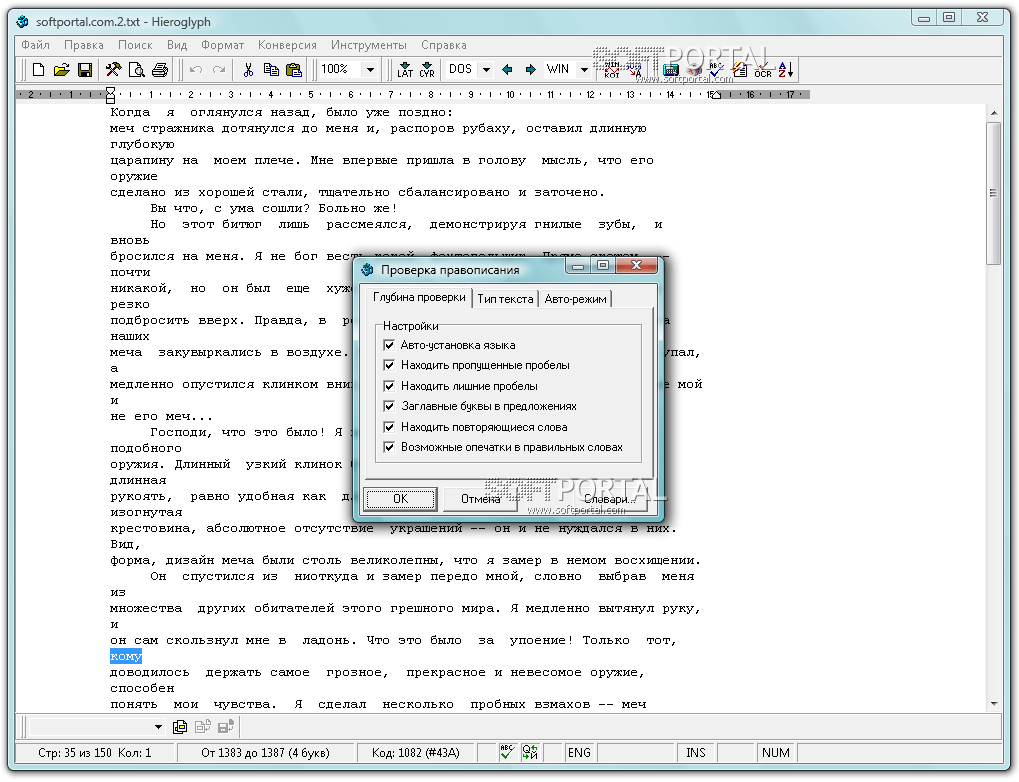The height and width of the screenshot is (782, 1019).
Task: Click the ENG language indicator in status bar
Action: pos(579,753)
